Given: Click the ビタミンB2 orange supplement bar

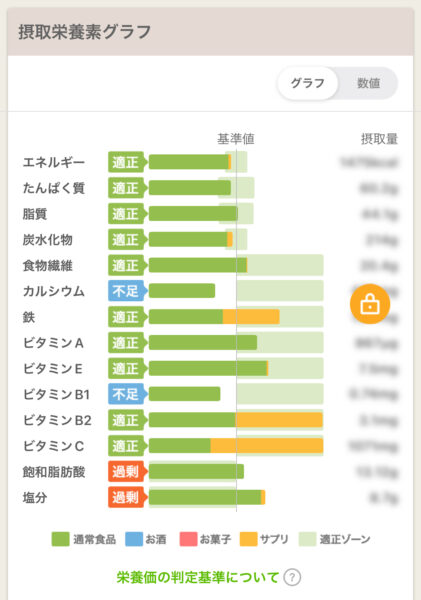Looking at the screenshot, I should point(279,420).
